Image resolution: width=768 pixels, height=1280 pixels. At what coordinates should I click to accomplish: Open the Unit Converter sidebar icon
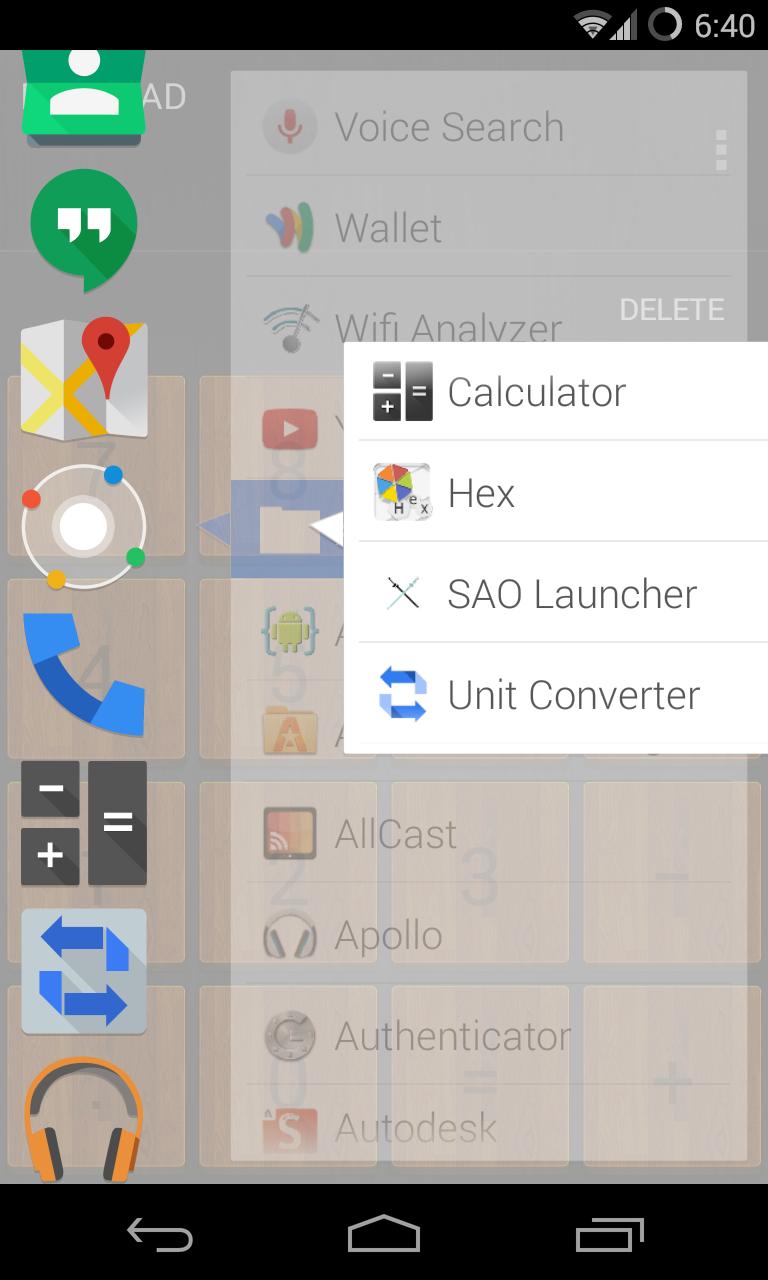coord(84,971)
